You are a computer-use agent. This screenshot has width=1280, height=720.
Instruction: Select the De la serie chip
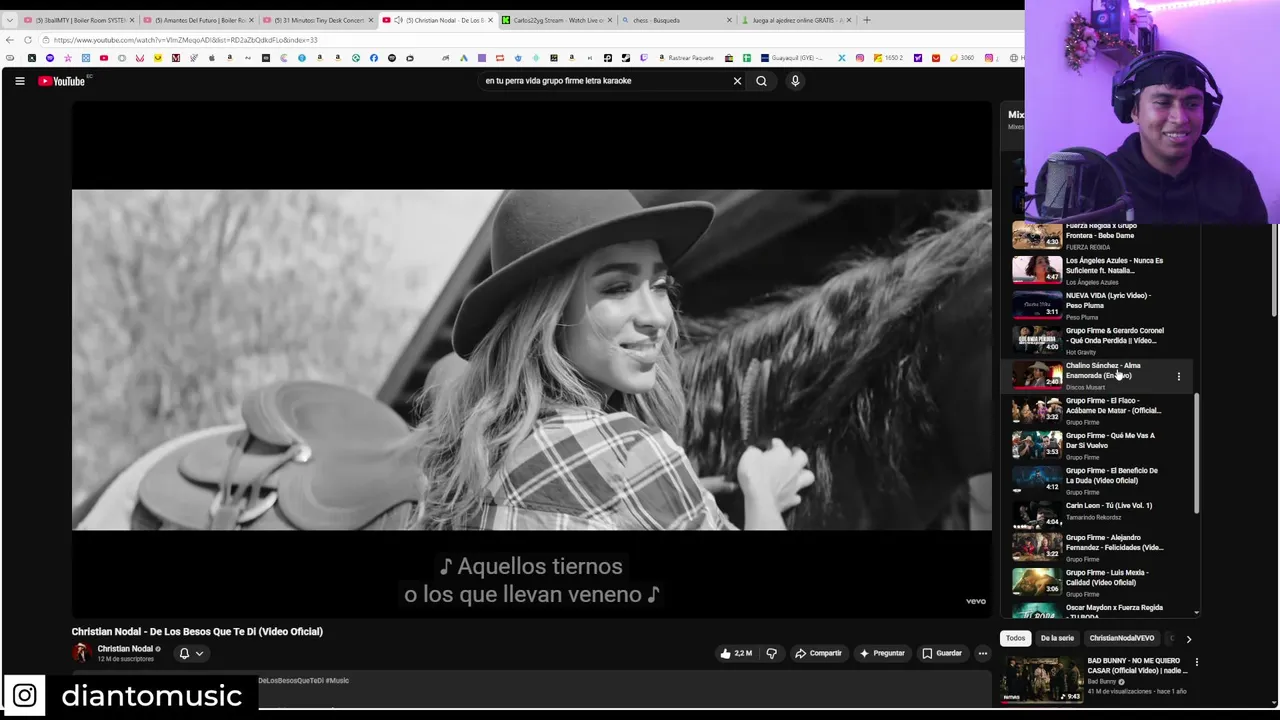click(1057, 638)
